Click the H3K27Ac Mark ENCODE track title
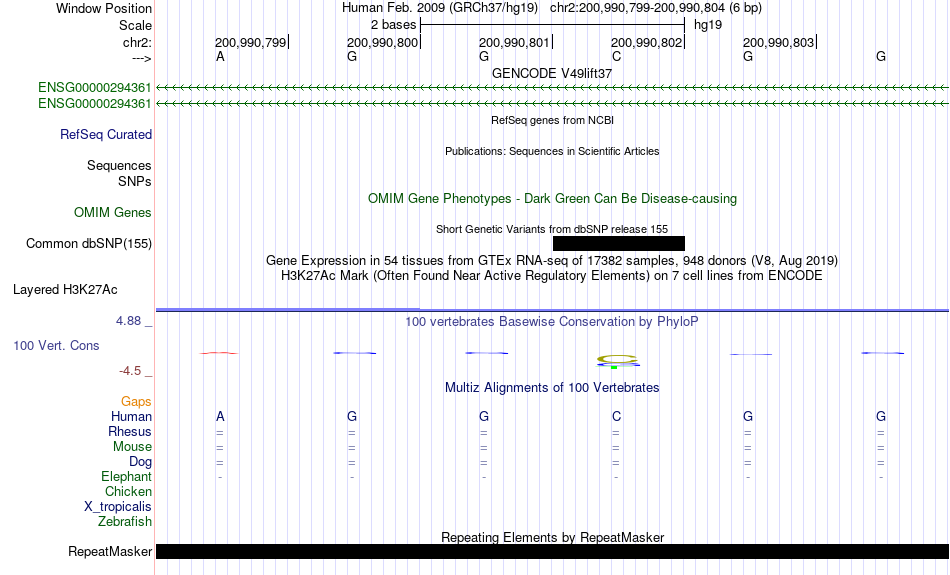This screenshot has height=575, width=950. 552,276
